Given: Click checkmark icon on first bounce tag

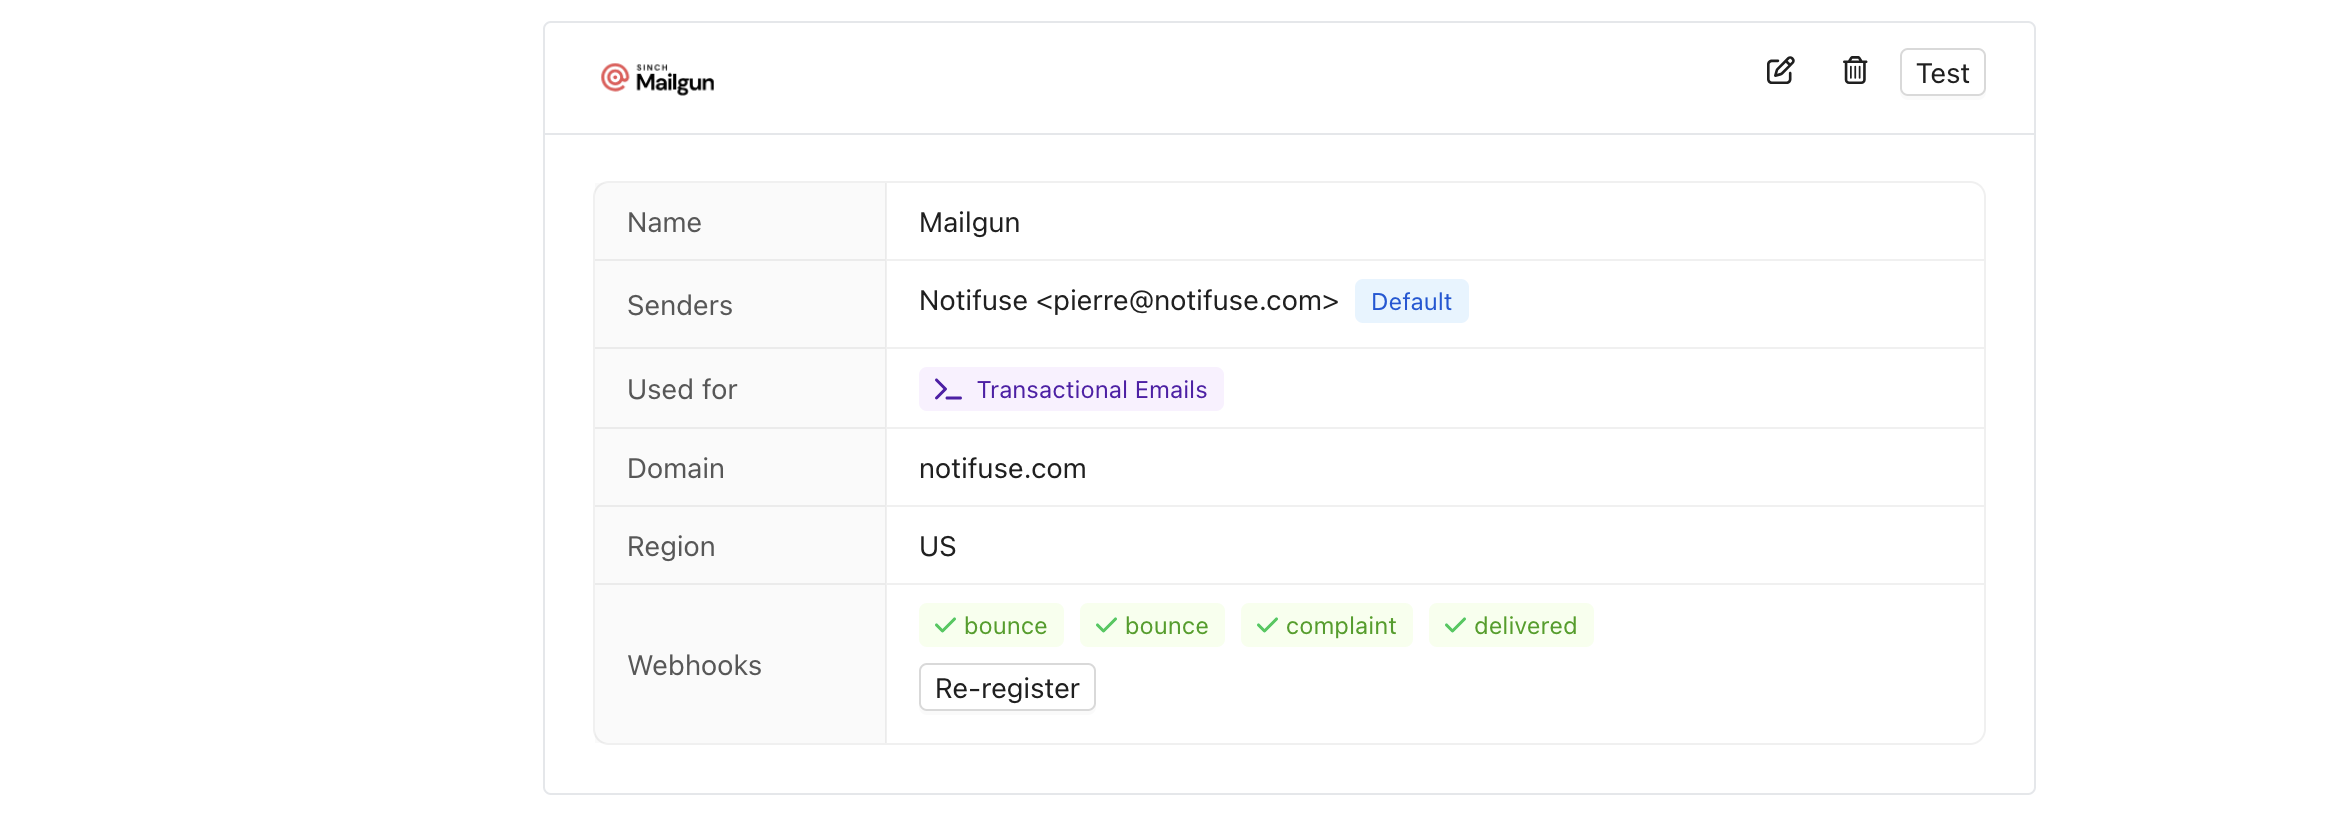Looking at the screenshot, I should tap(945, 626).
